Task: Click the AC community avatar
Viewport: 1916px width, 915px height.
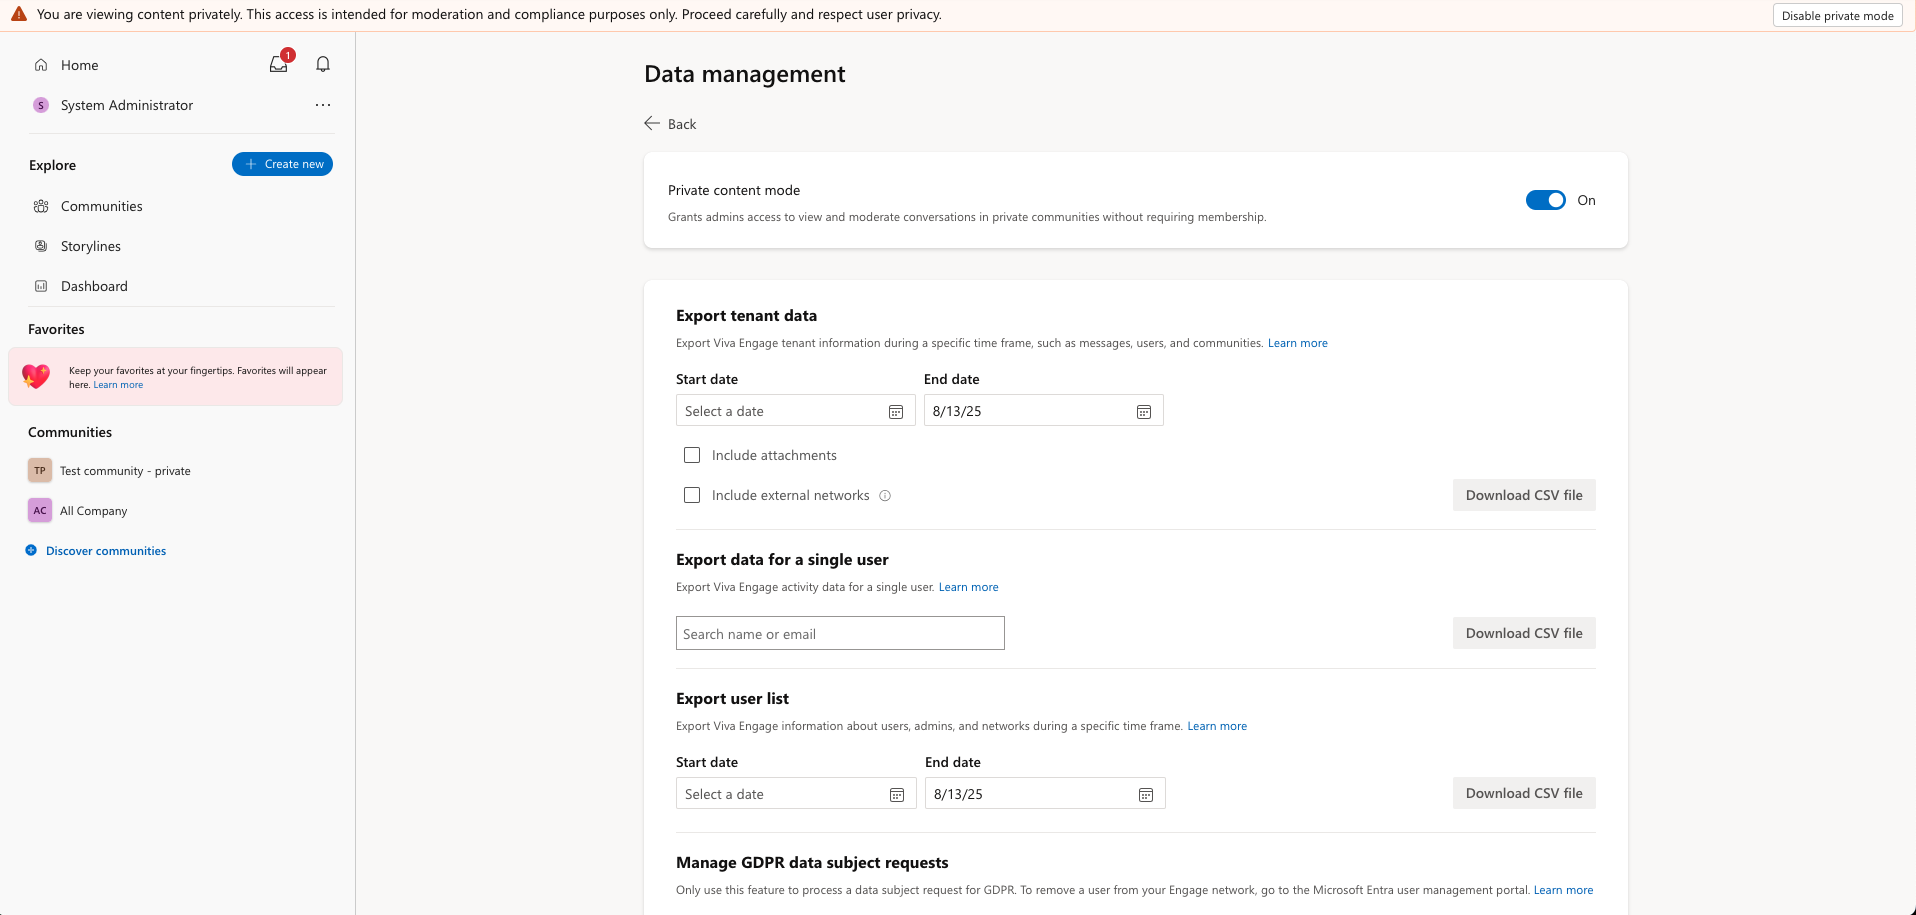Action: tap(40, 510)
